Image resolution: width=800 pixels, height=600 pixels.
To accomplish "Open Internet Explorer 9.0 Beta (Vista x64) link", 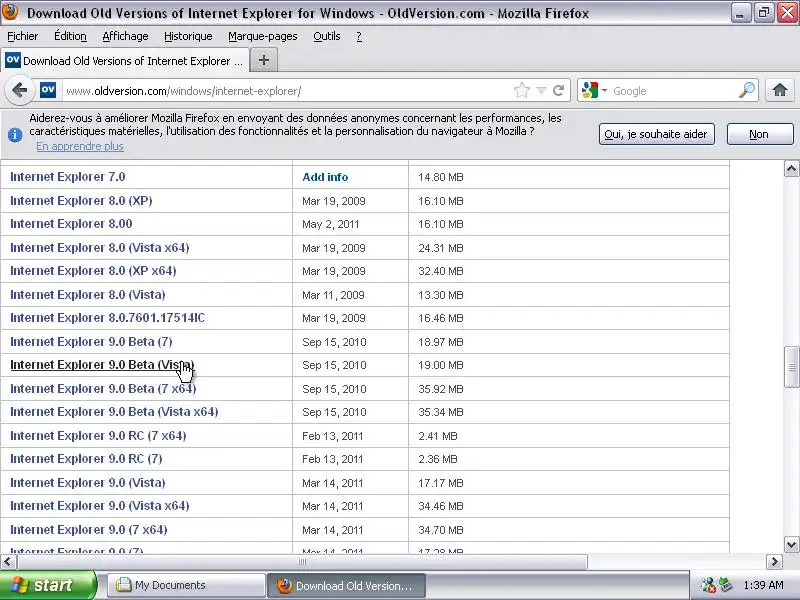I will [114, 412].
